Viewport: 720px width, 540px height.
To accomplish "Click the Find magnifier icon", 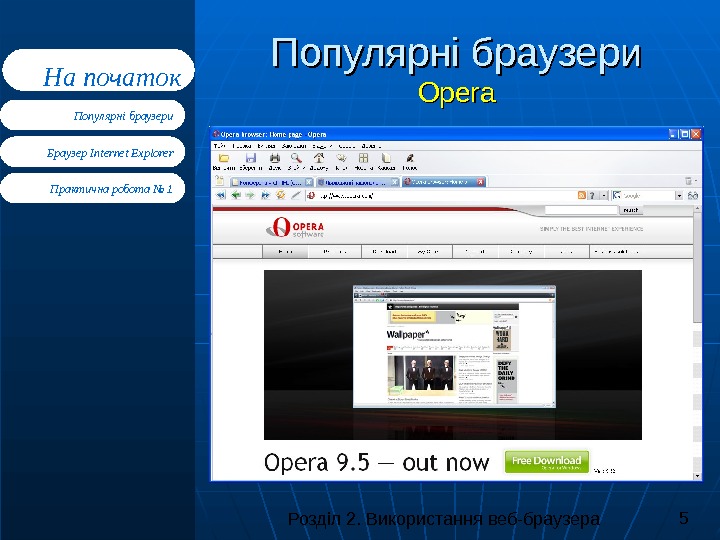I will tap(296, 158).
